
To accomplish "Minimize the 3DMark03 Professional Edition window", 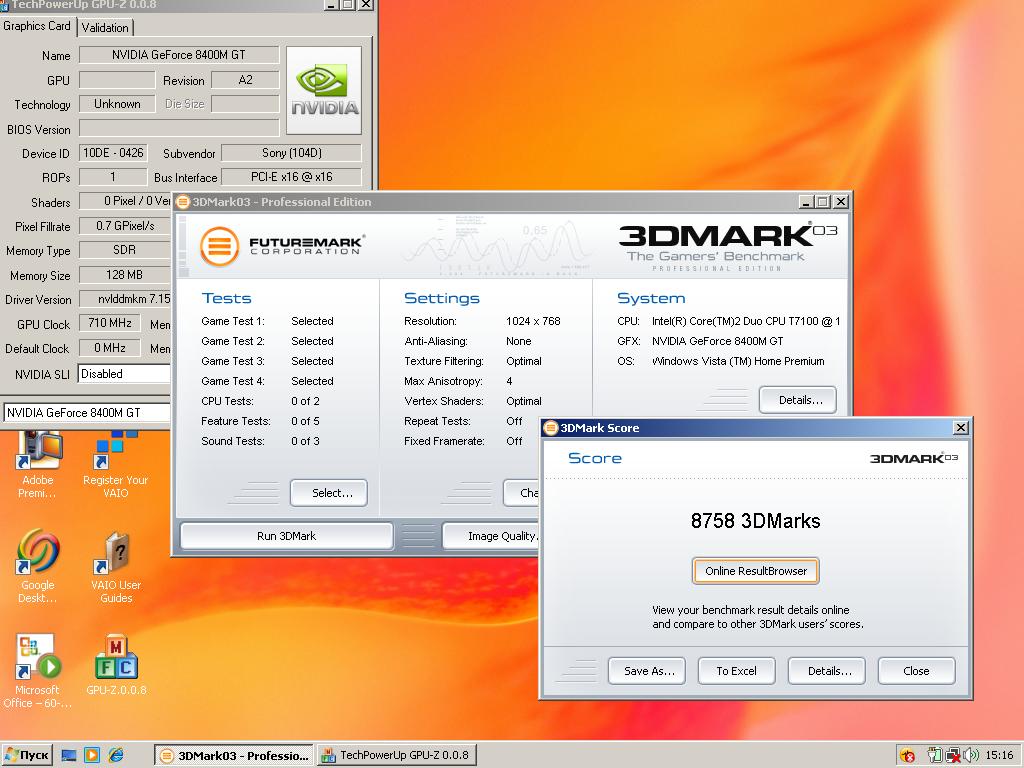I will (x=807, y=202).
